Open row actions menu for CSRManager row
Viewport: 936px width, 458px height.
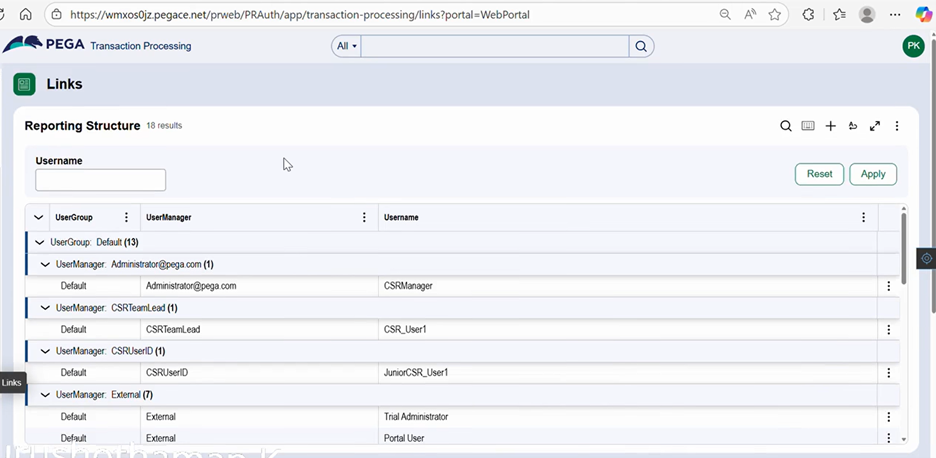coord(888,286)
